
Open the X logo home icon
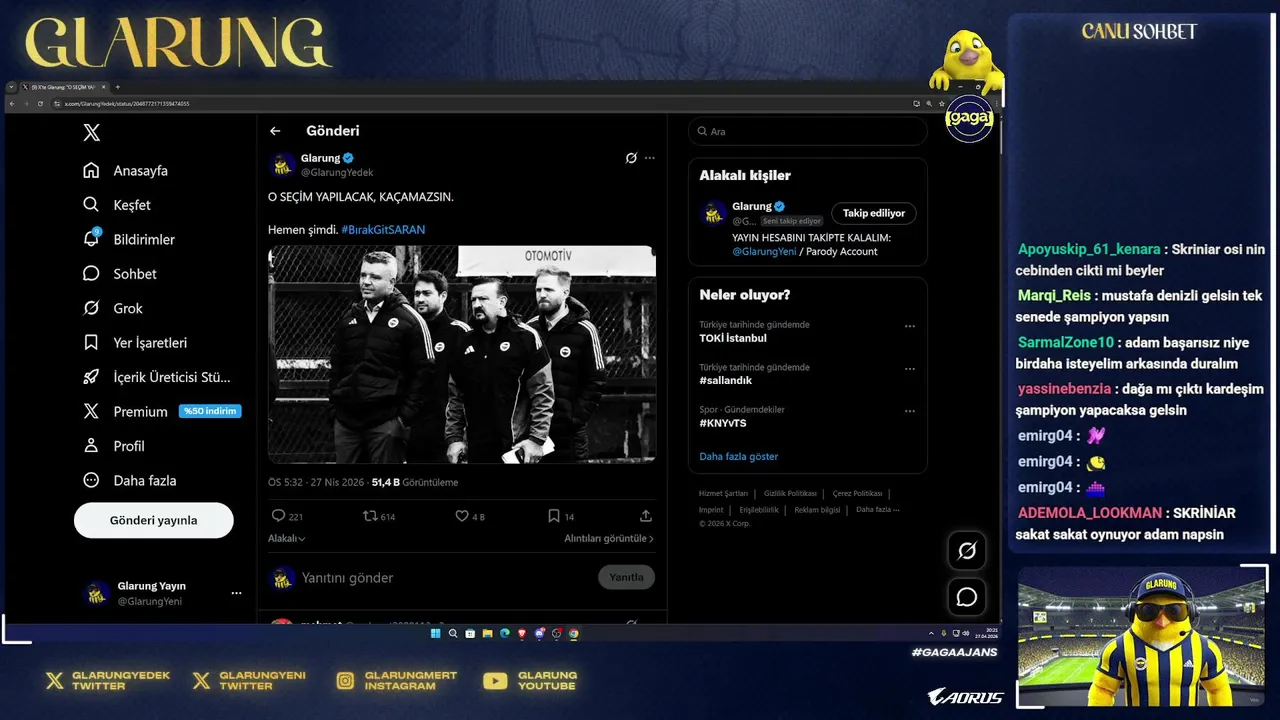click(92, 133)
